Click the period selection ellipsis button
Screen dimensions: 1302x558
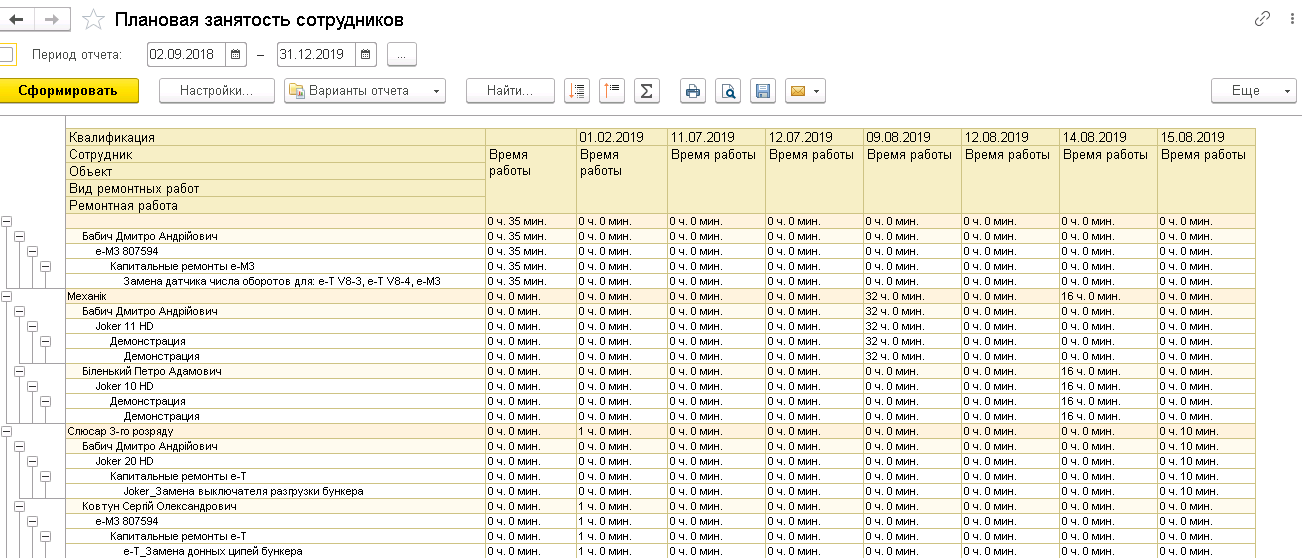pos(402,54)
